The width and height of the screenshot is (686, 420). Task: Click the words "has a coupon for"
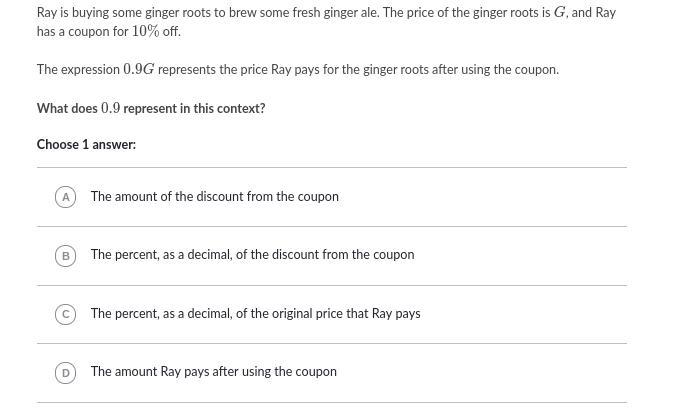pyautogui.click(x=82, y=32)
